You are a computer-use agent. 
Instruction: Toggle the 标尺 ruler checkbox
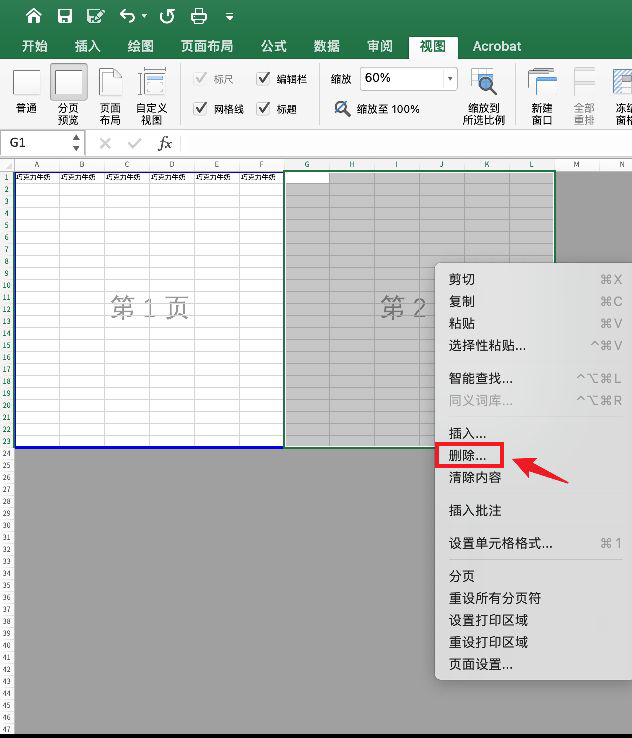(200, 79)
